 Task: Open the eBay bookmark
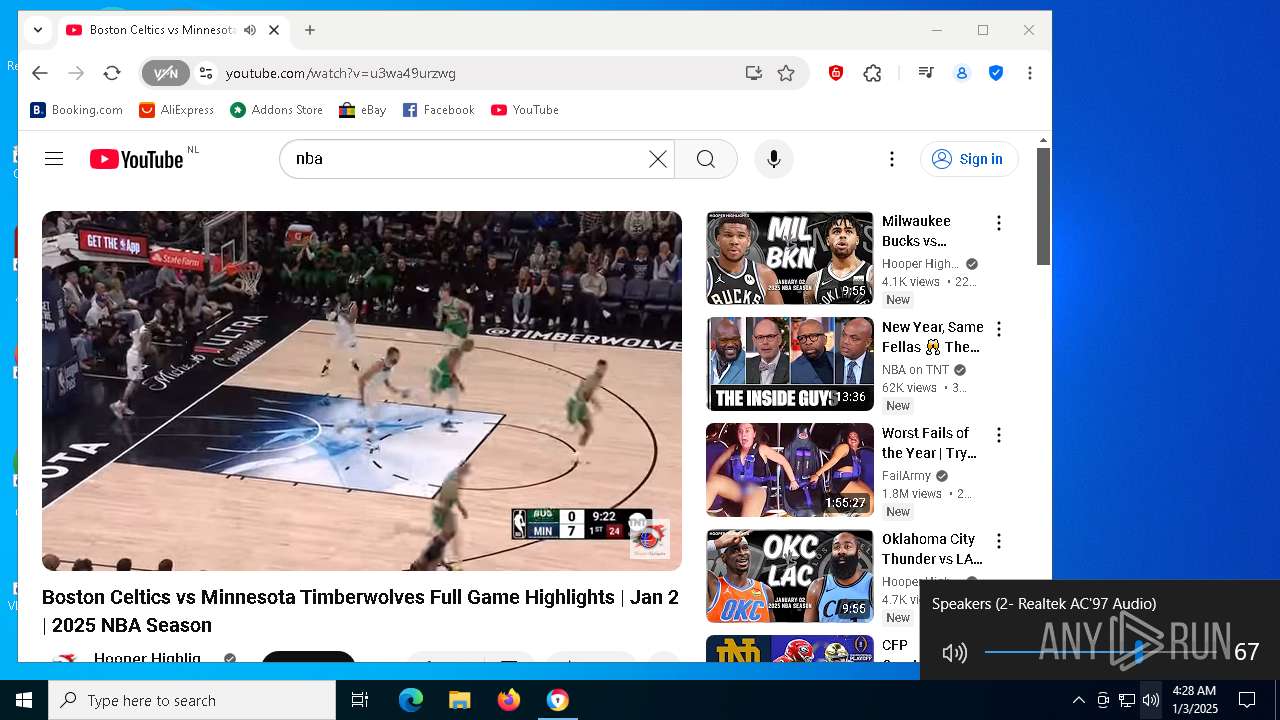[363, 110]
